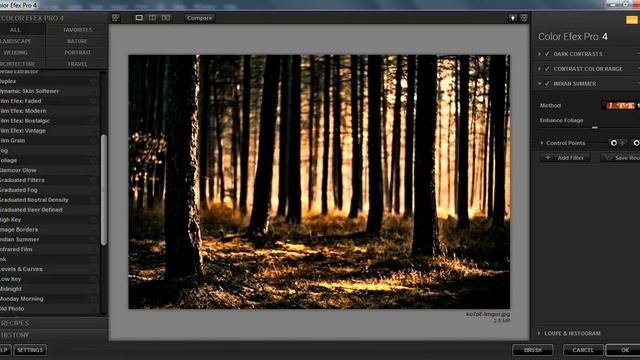Viewport: 640px width, 360px height.
Task: Click the Add Filter button
Action: (565, 158)
